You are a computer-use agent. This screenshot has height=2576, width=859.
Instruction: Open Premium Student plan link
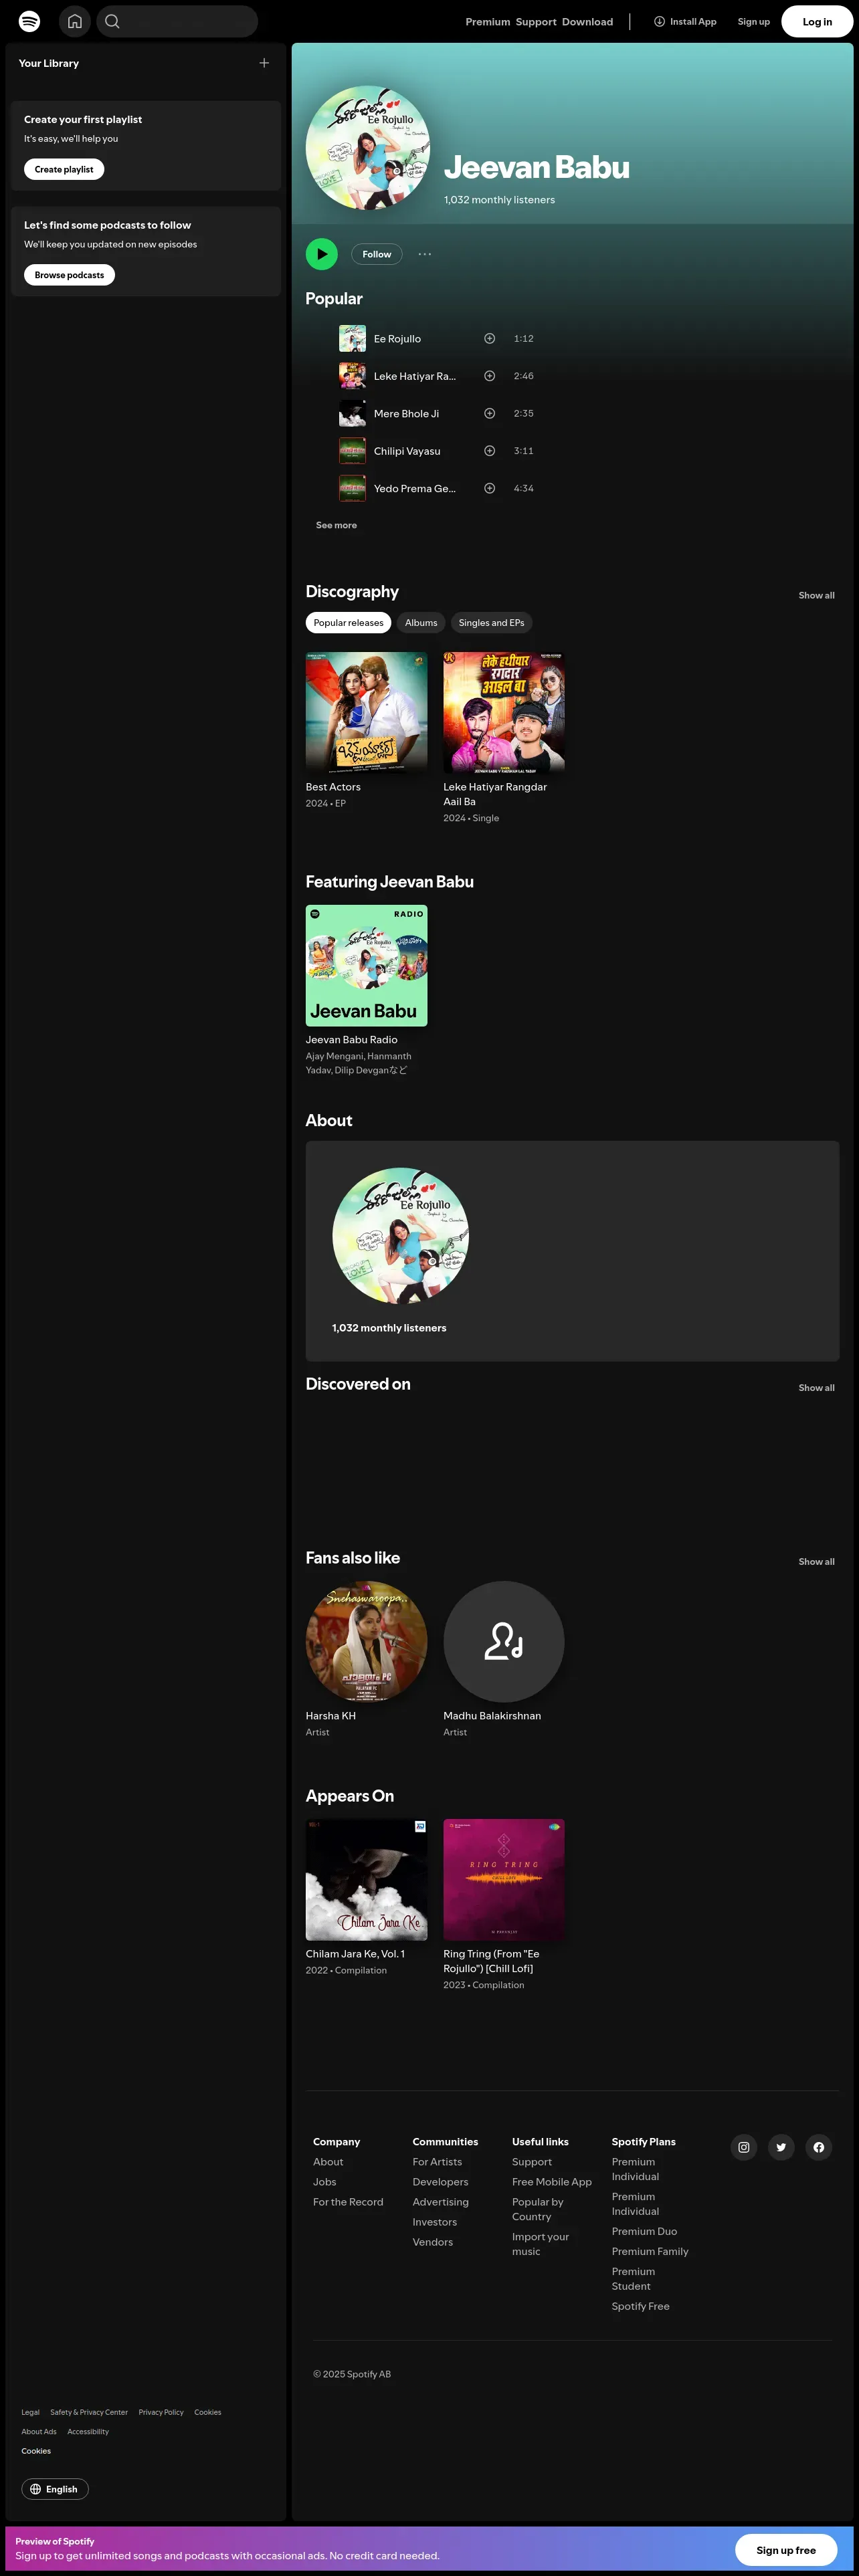[633, 2279]
